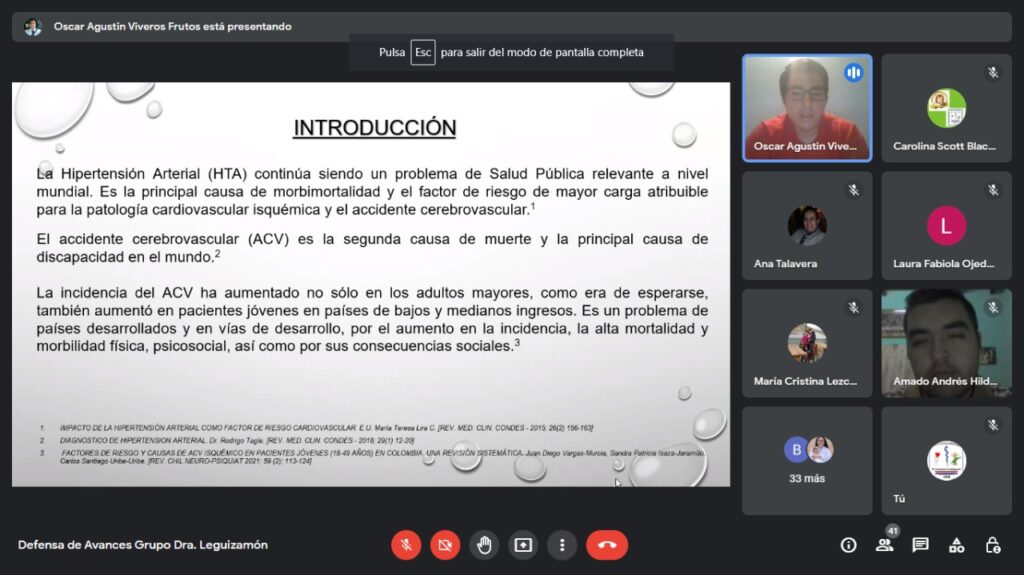Click the meeting title 'Defensa de Avances'

pyautogui.click(x=143, y=545)
